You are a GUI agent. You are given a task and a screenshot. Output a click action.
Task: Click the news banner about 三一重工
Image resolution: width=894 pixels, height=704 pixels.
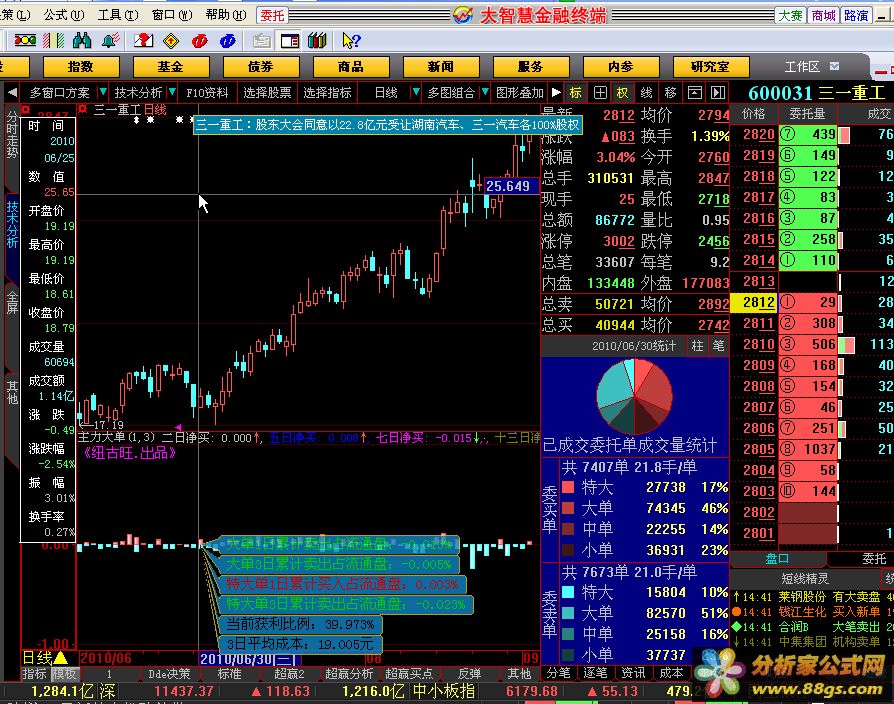coord(388,125)
